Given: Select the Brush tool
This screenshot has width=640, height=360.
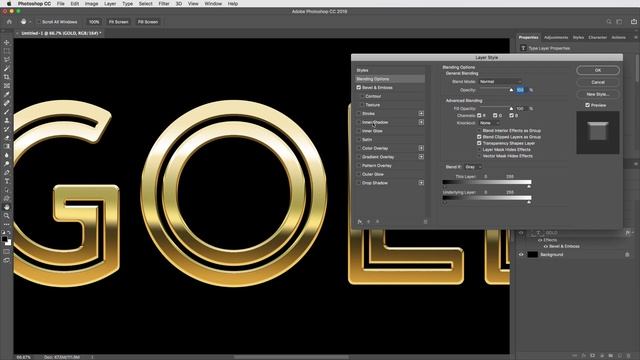Looking at the screenshot, I should [7, 111].
